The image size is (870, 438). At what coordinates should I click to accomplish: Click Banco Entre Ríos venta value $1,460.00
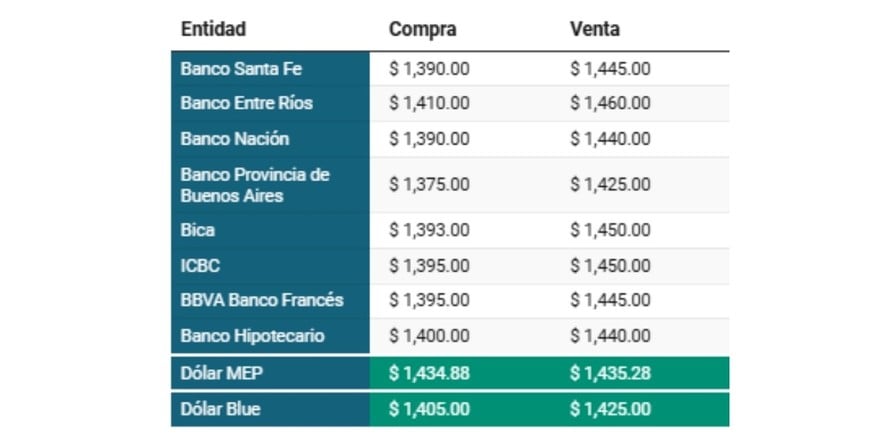click(610, 103)
